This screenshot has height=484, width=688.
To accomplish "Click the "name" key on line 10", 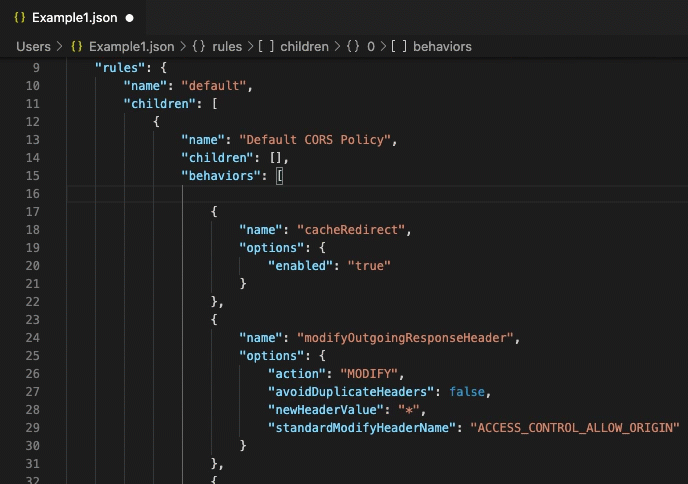I will [x=145, y=86].
